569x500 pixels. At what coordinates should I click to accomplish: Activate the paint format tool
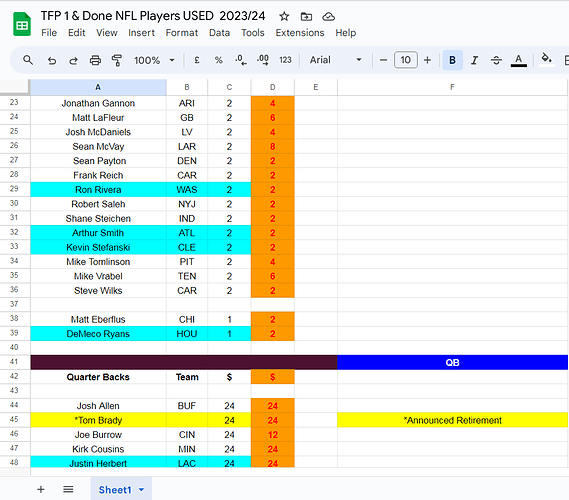(117, 60)
